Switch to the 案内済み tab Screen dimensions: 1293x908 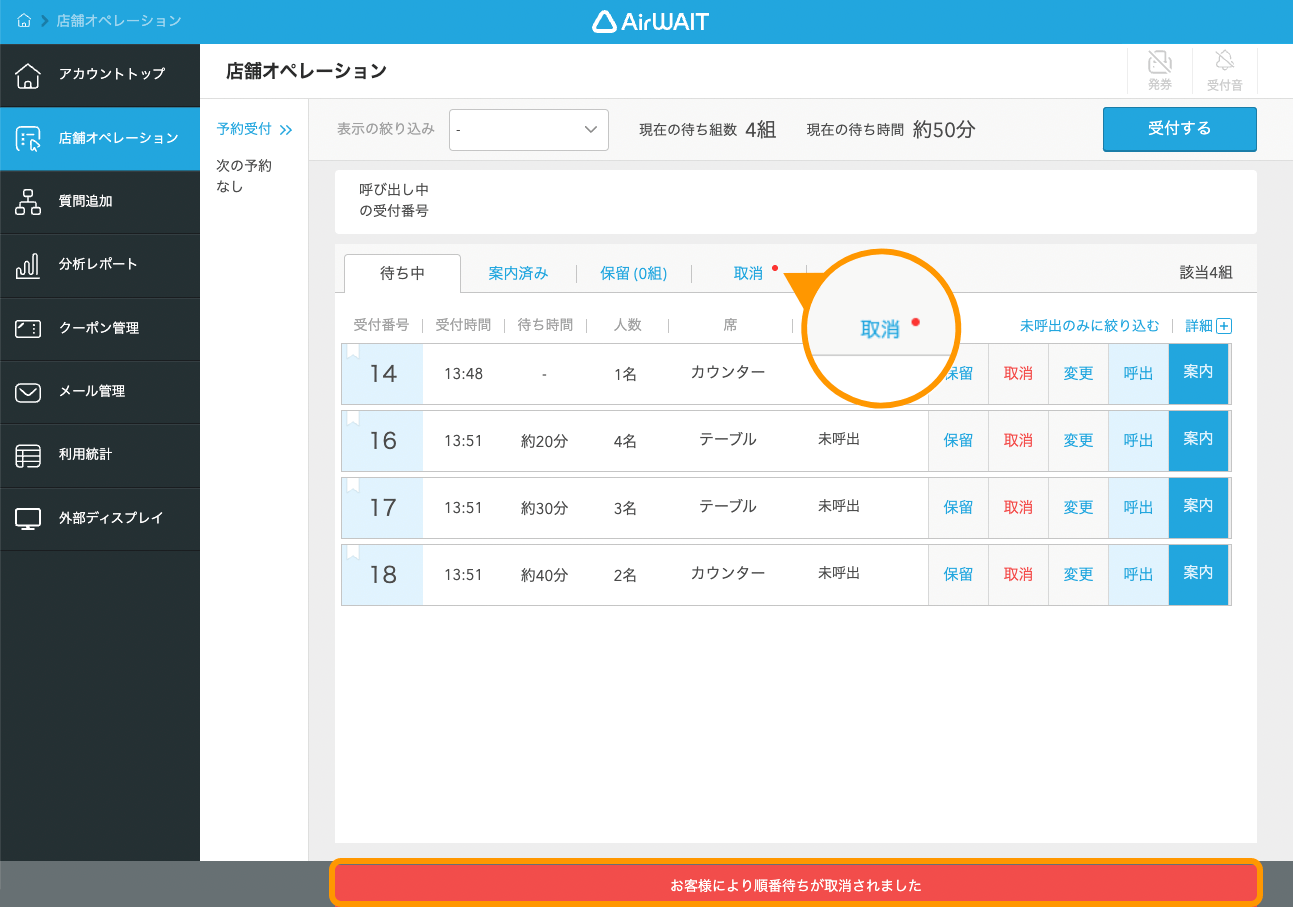point(518,272)
